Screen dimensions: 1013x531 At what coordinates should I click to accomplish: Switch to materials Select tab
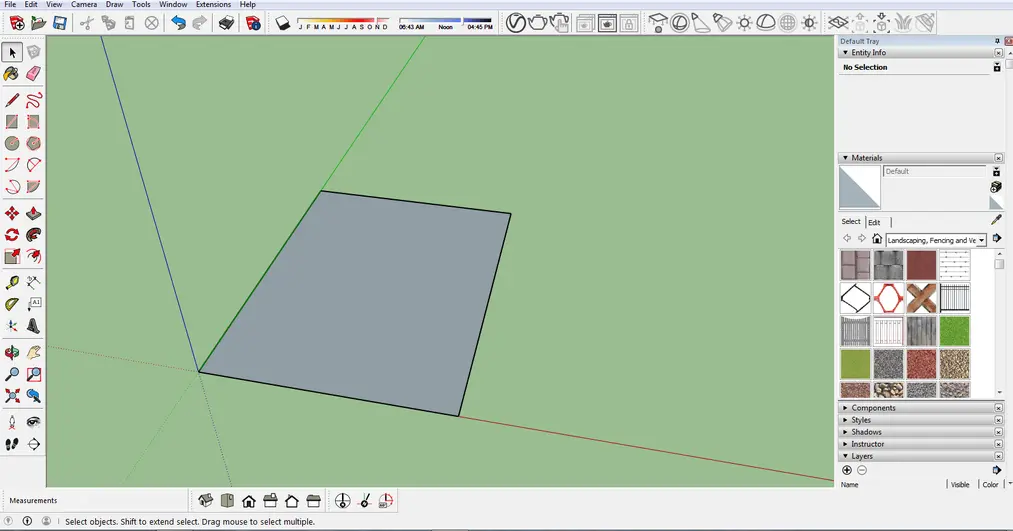click(x=851, y=222)
